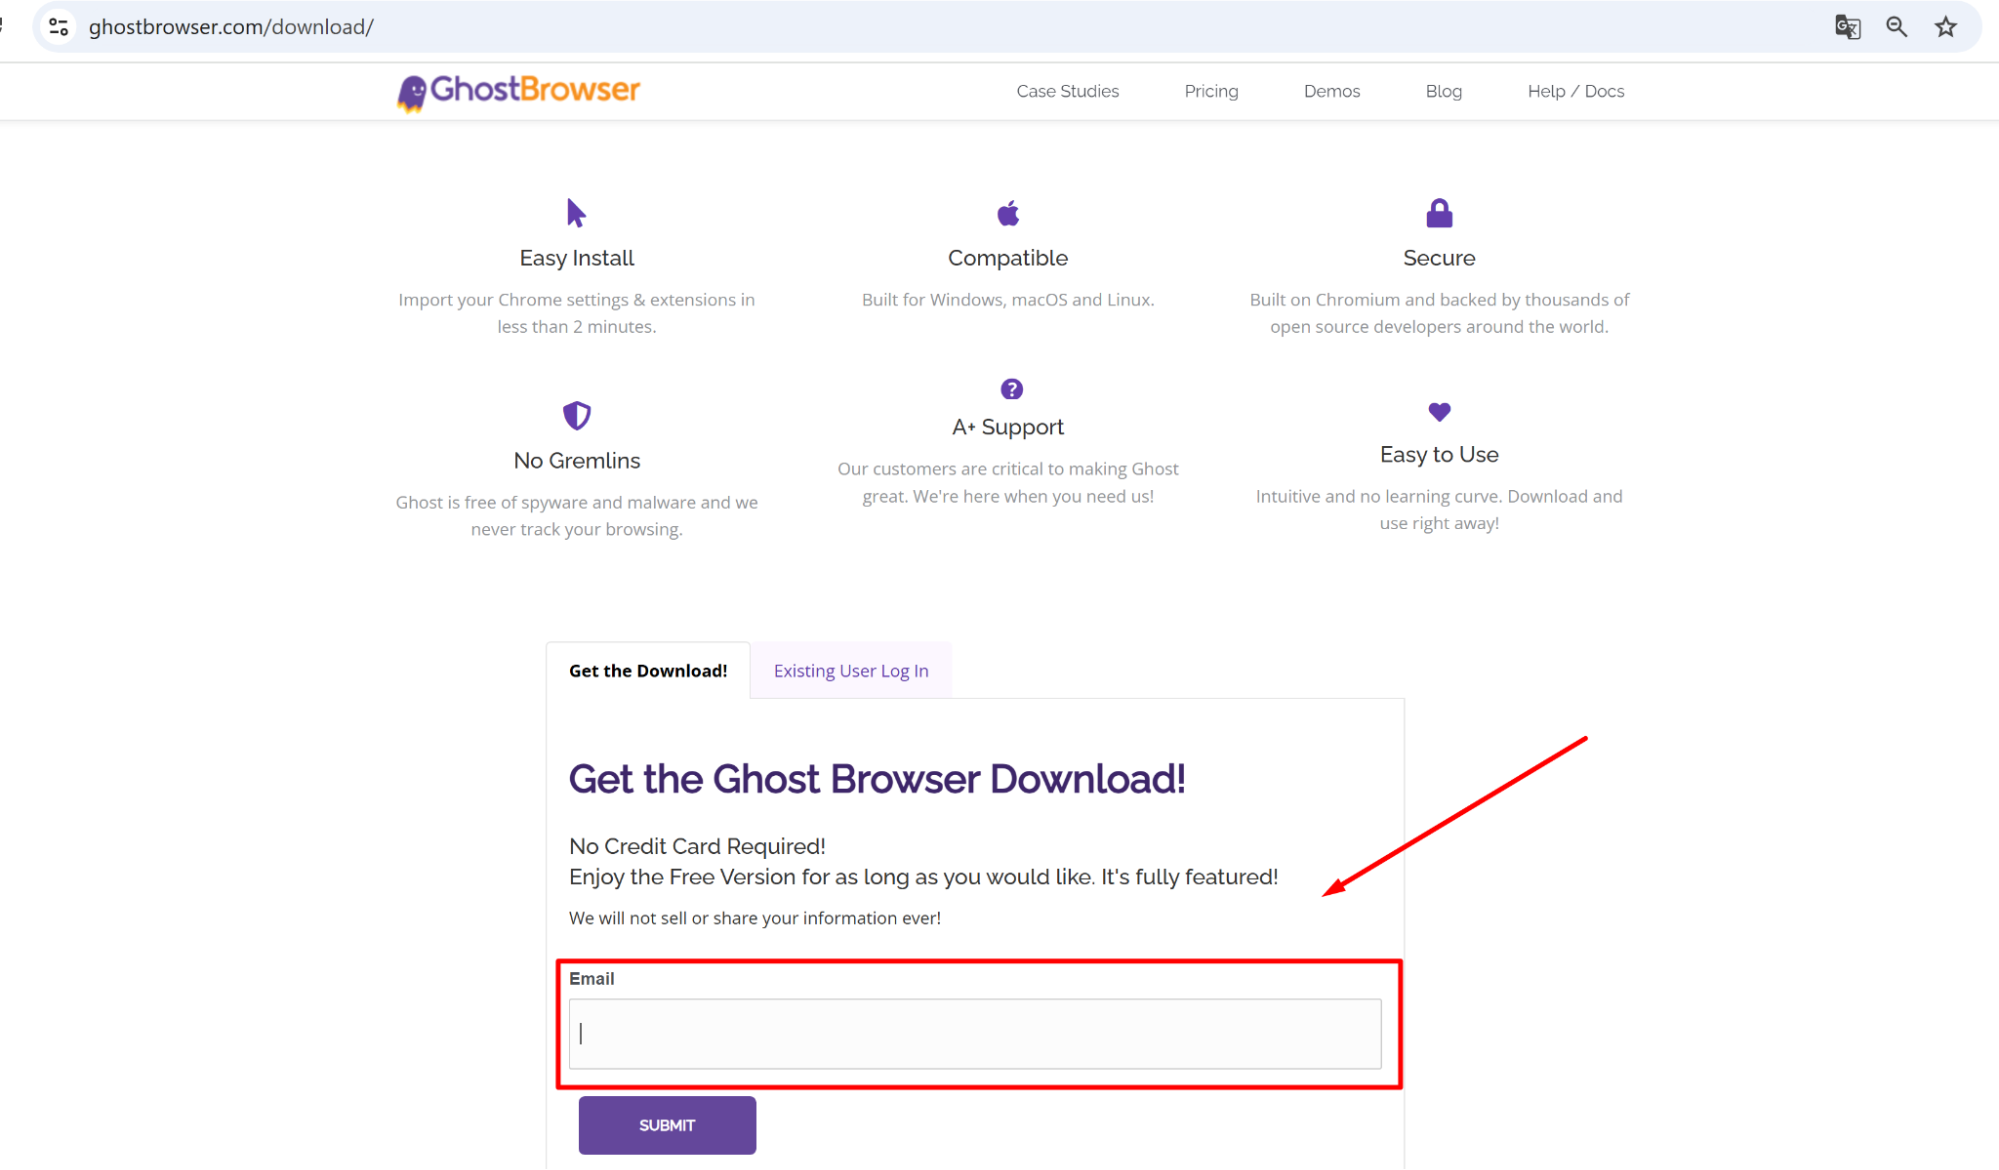
Task: Click the translate page icon
Action: [1847, 27]
